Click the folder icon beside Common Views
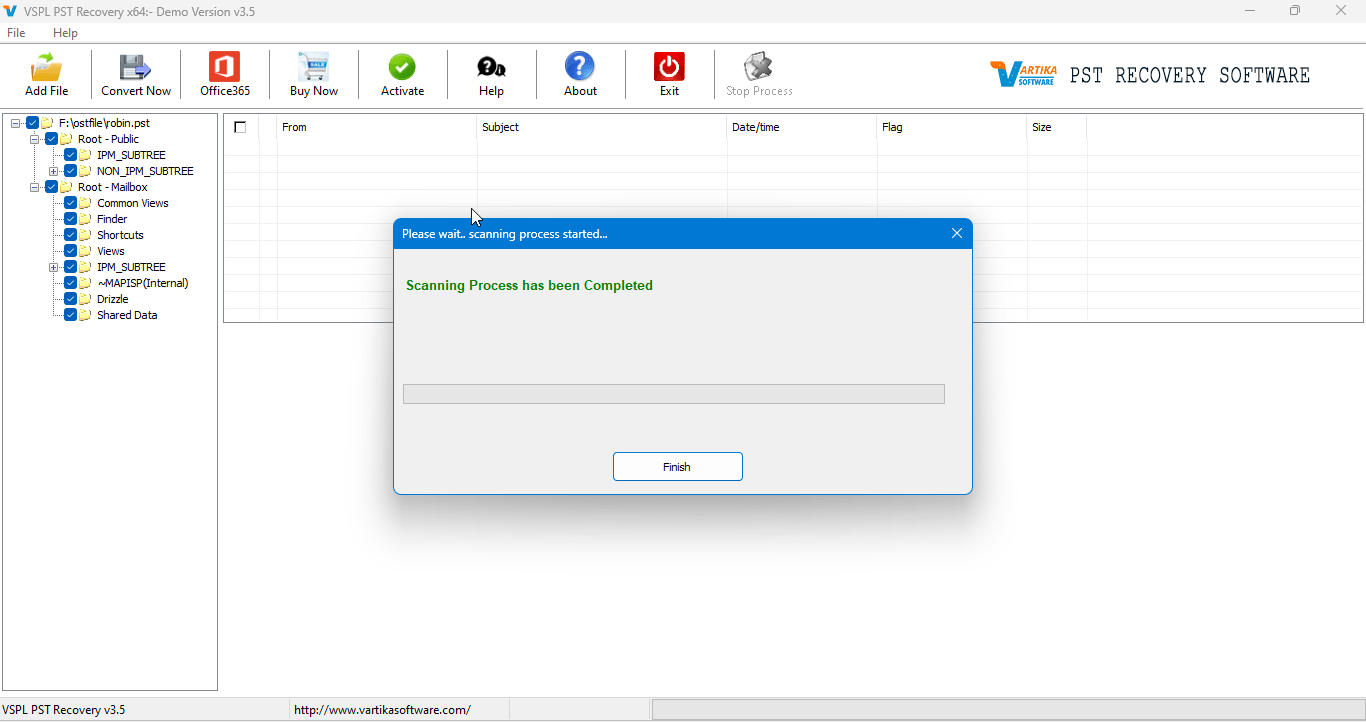This screenshot has height=722, width=1366. coord(86,203)
